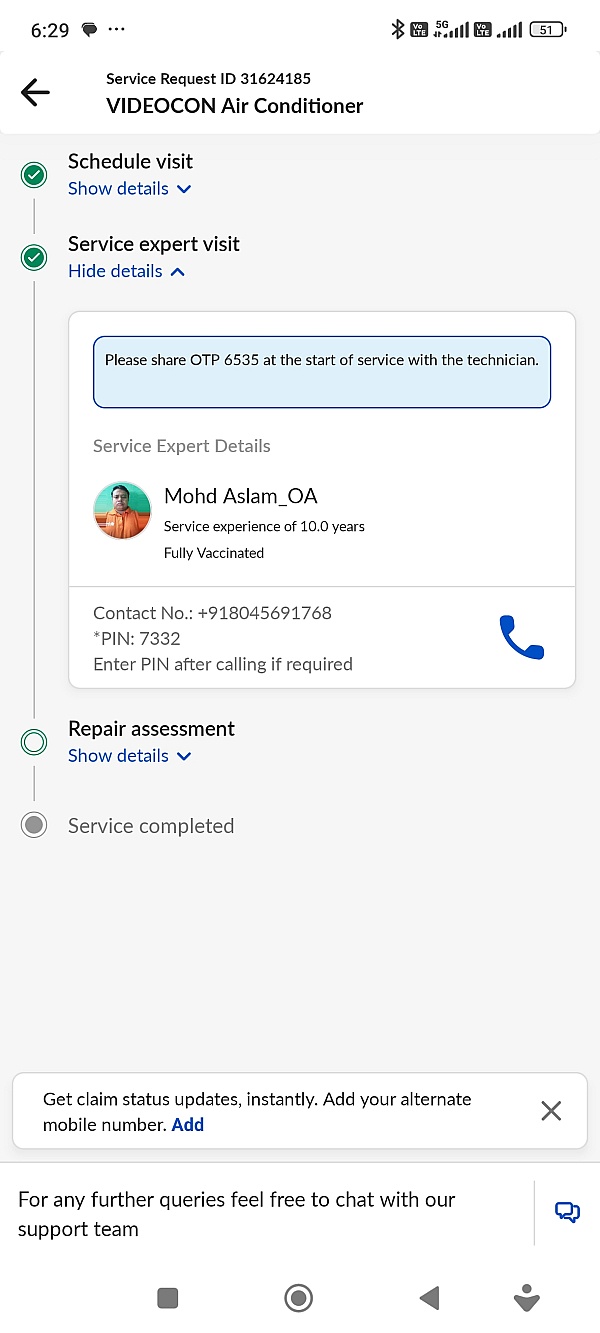Open support chat bubble icon
600x1333 pixels.
click(567, 1213)
